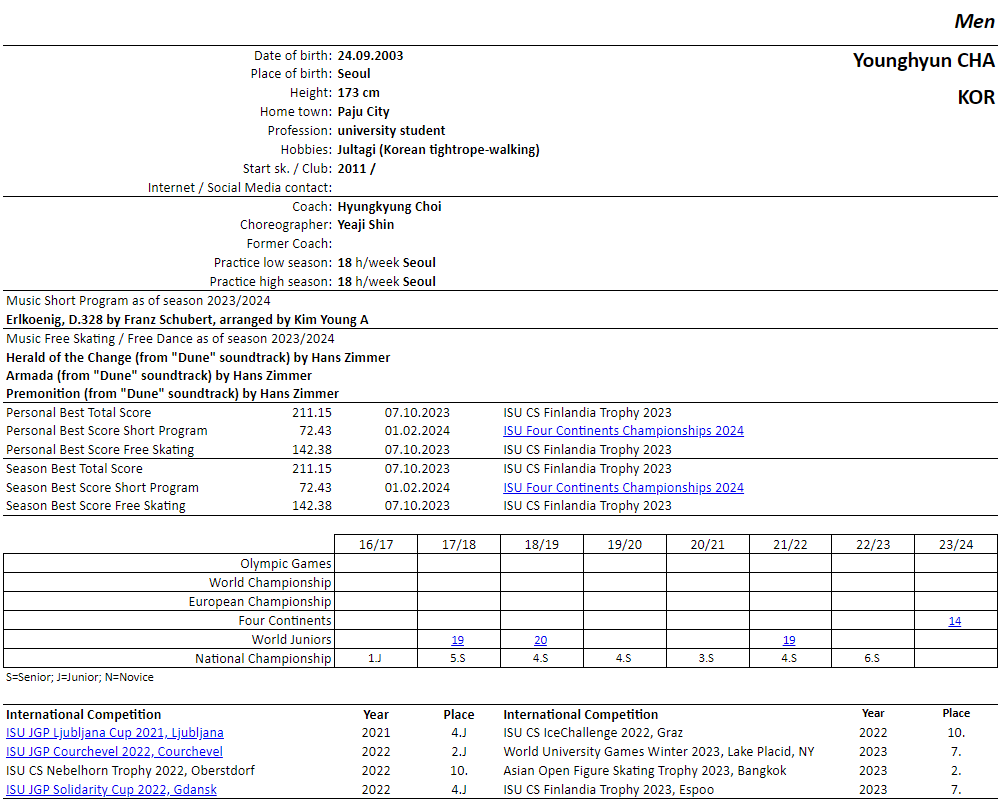Select profession university student
This screenshot has height=804, width=1006.
391,131
